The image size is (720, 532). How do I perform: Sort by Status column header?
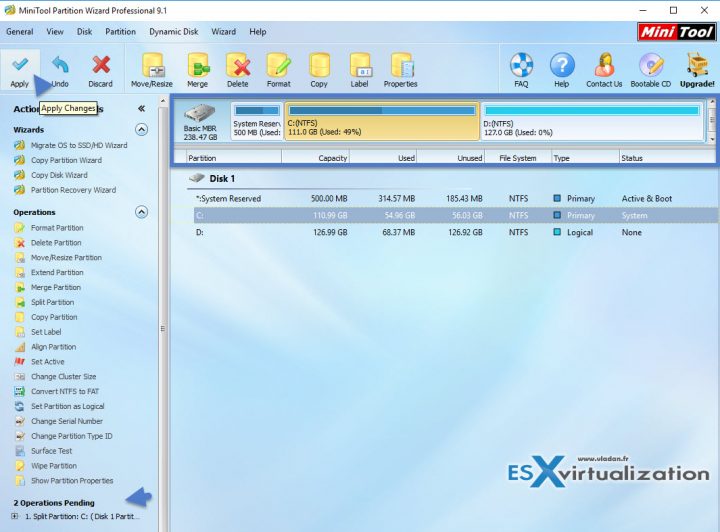pyautogui.click(x=668, y=158)
